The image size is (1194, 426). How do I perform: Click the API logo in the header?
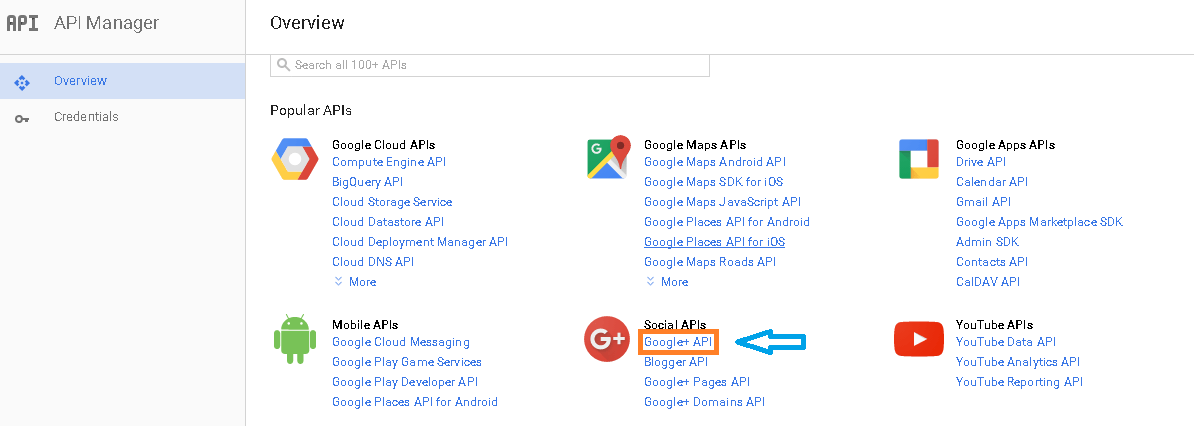coord(22,23)
